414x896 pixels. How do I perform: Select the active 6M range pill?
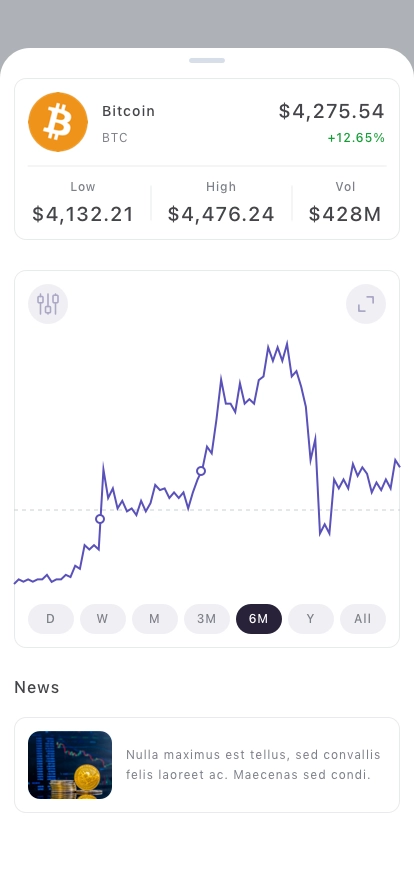(259, 619)
